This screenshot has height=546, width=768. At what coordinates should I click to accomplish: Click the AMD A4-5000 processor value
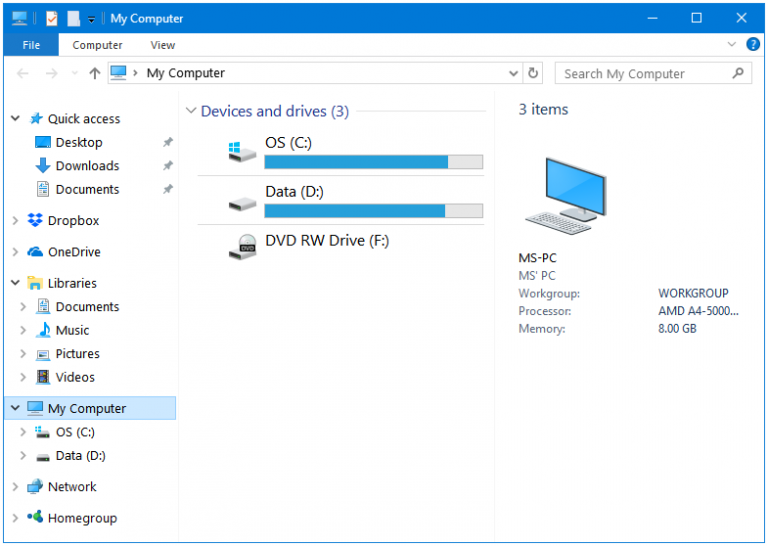tap(698, 311)
